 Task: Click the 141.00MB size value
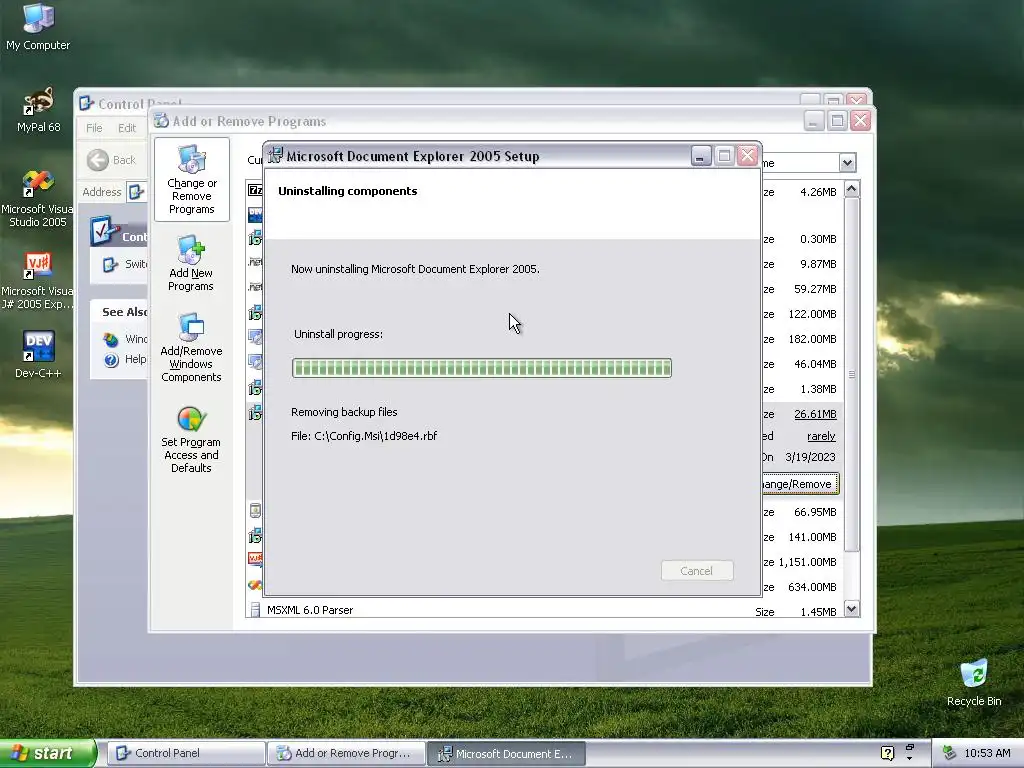812,537
